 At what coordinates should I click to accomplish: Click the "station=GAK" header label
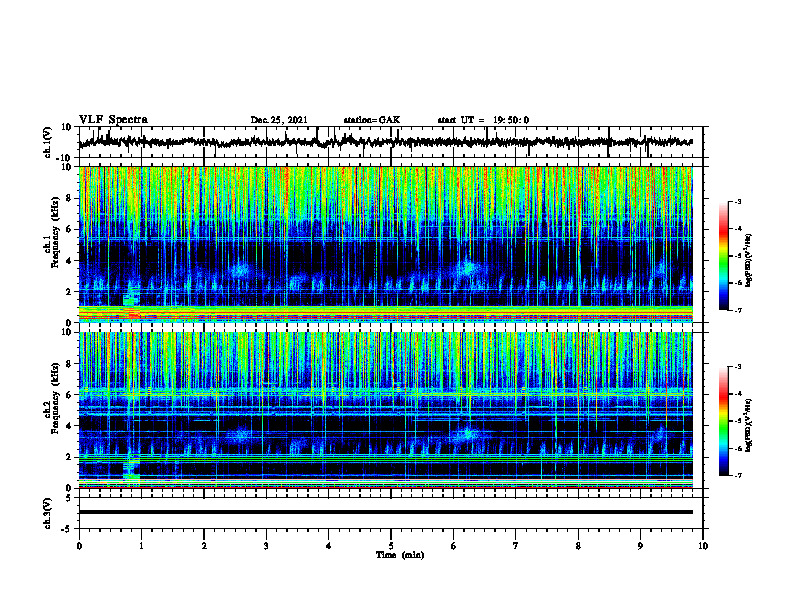372,120
